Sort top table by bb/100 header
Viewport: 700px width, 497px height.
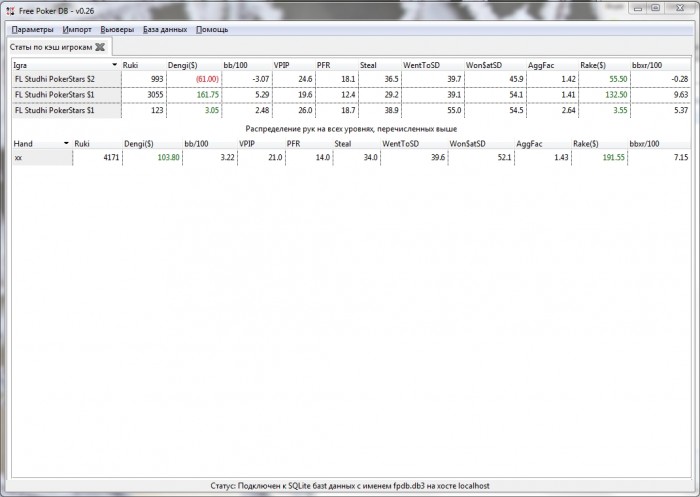click(x=247, y=65)
